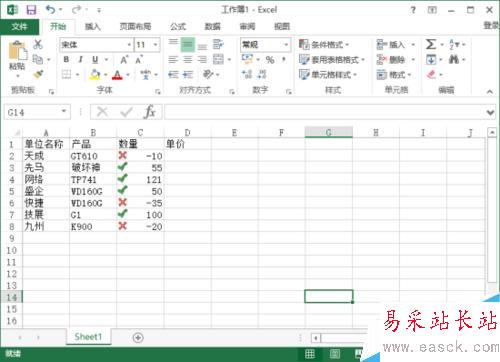Screen dimensions: 500x362
Task: Redo the last action
Action: point(76,10)
